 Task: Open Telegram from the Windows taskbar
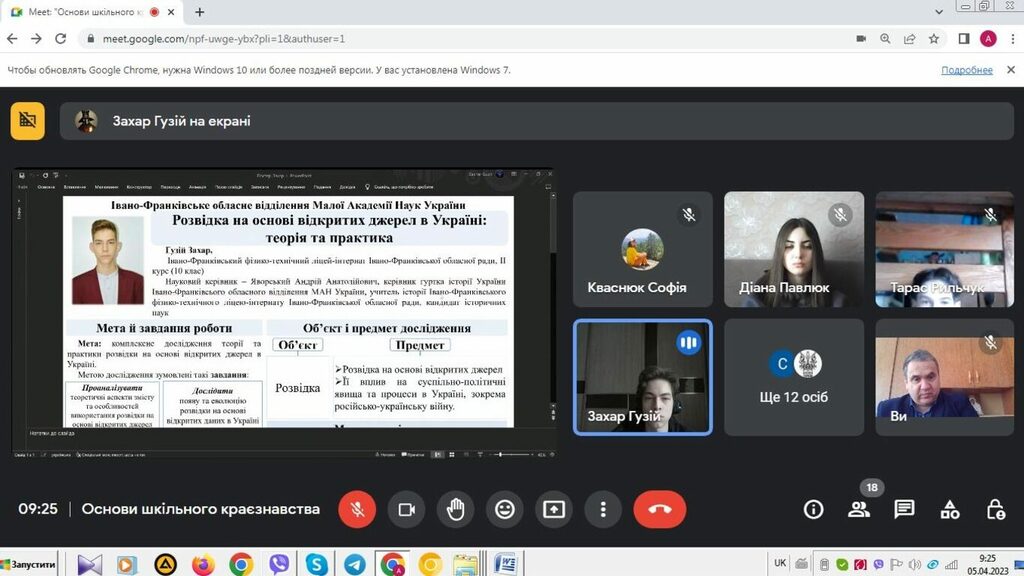pos(354,564)
